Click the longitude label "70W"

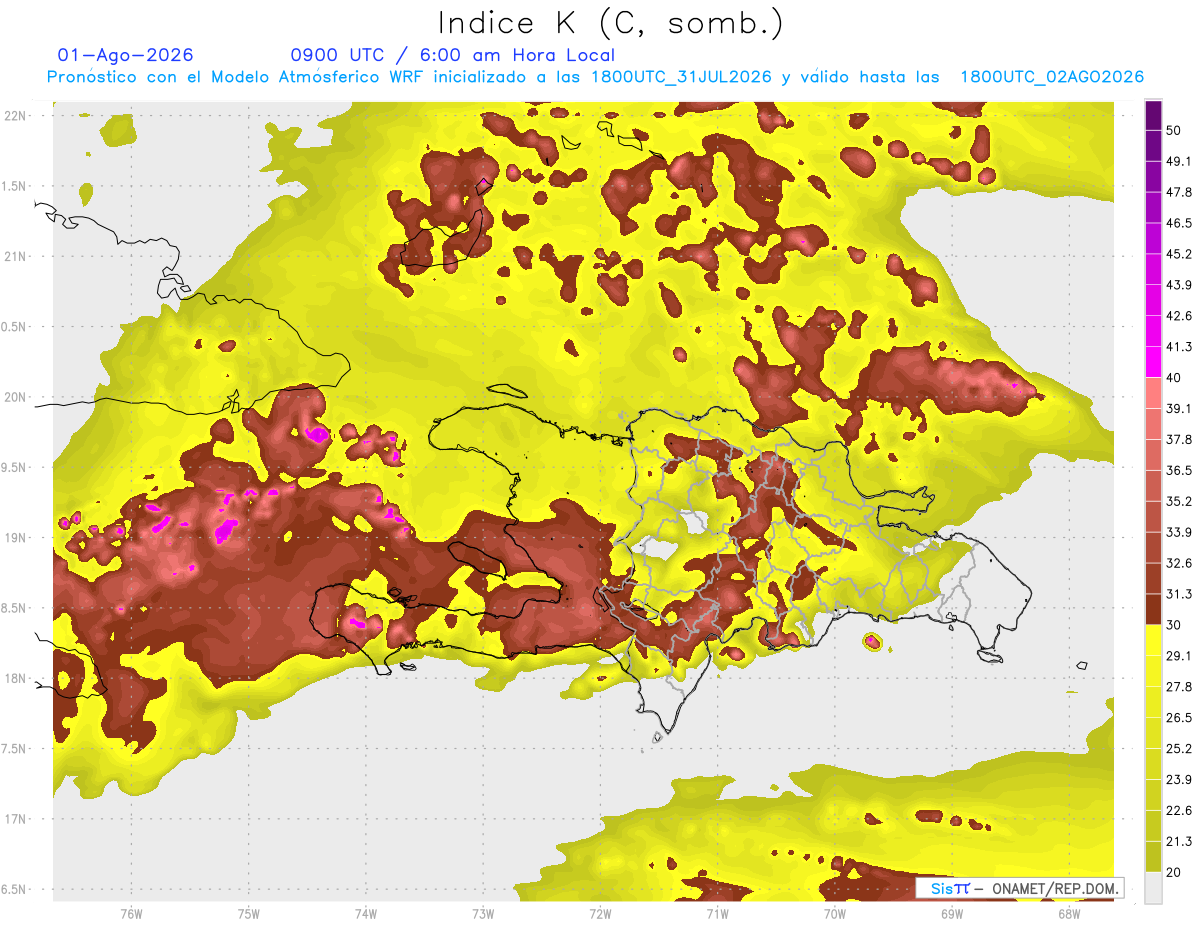835,914
